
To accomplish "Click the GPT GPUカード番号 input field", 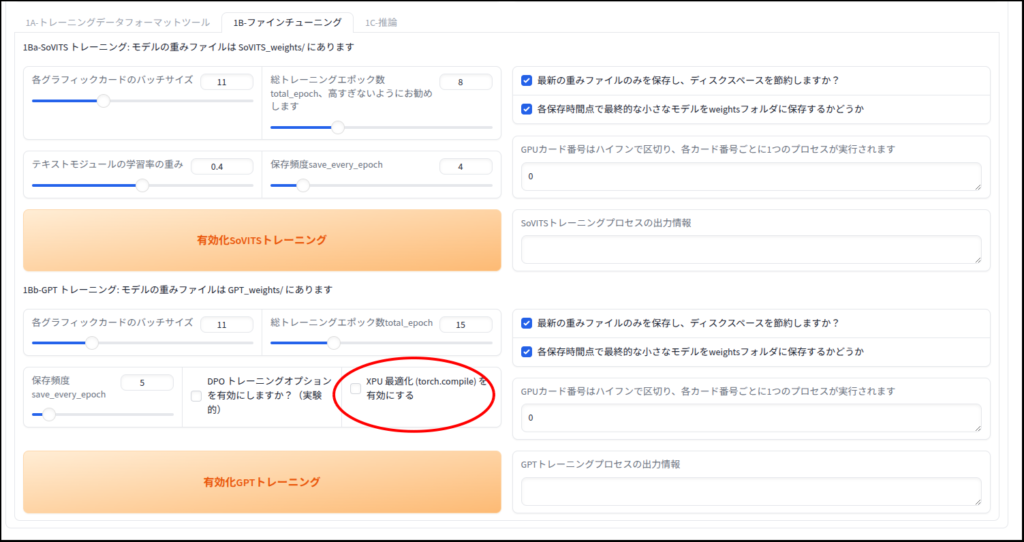I will [751, 418].
